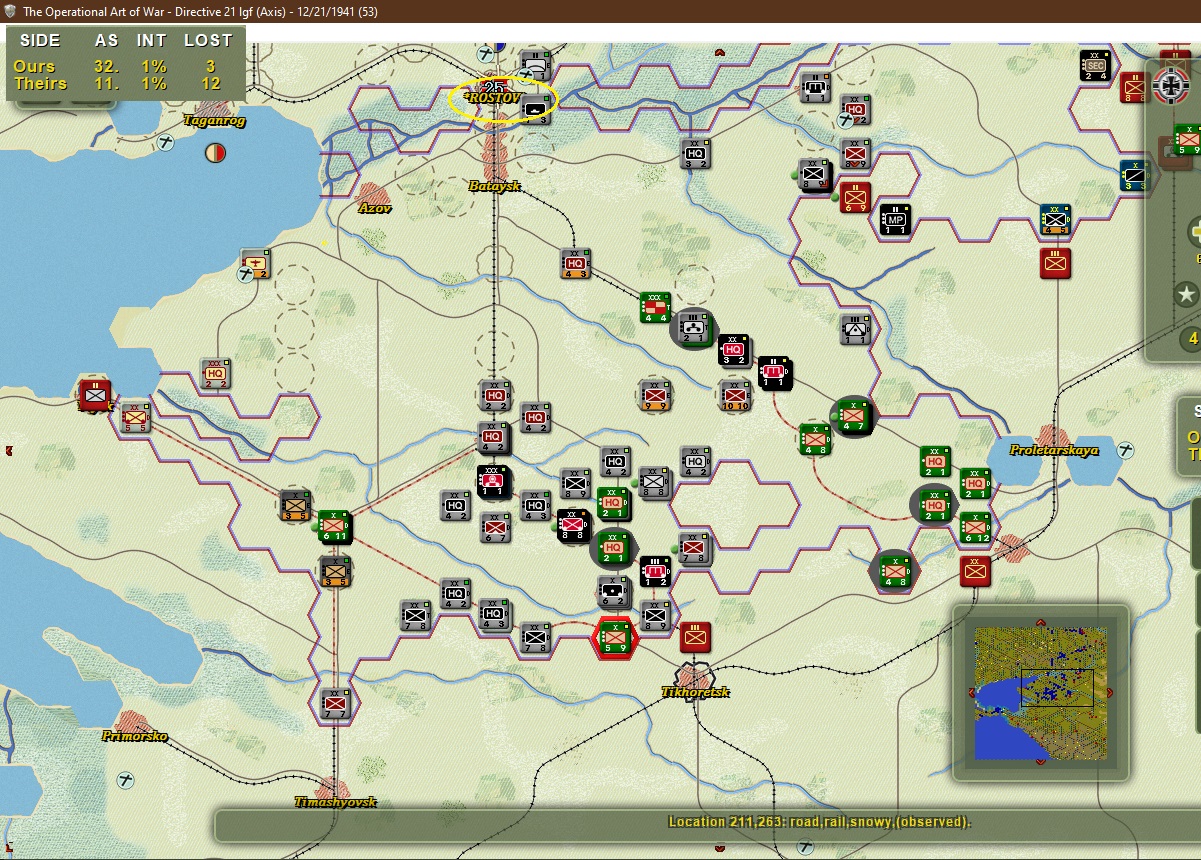Click the green 5-9 unit in side panel
1201x860 pixels.
pos(1188,141)
